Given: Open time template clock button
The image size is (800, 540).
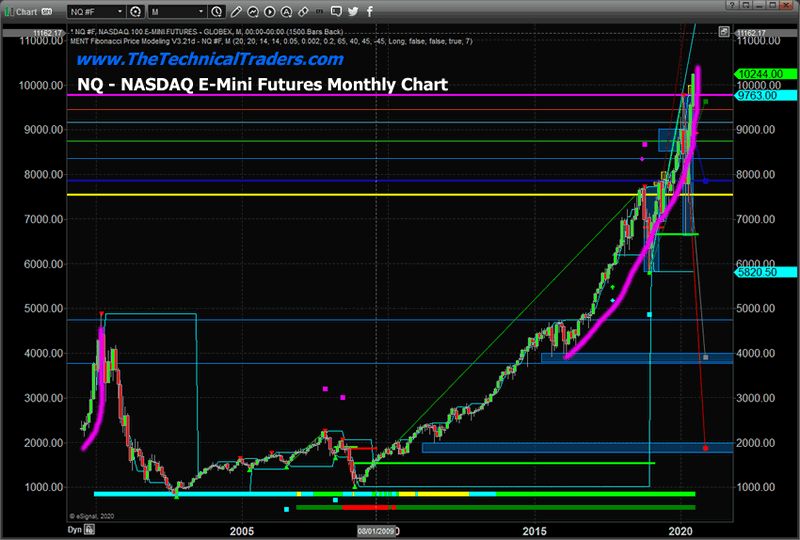Looking at the screenshot, I should tap(216, 11).
